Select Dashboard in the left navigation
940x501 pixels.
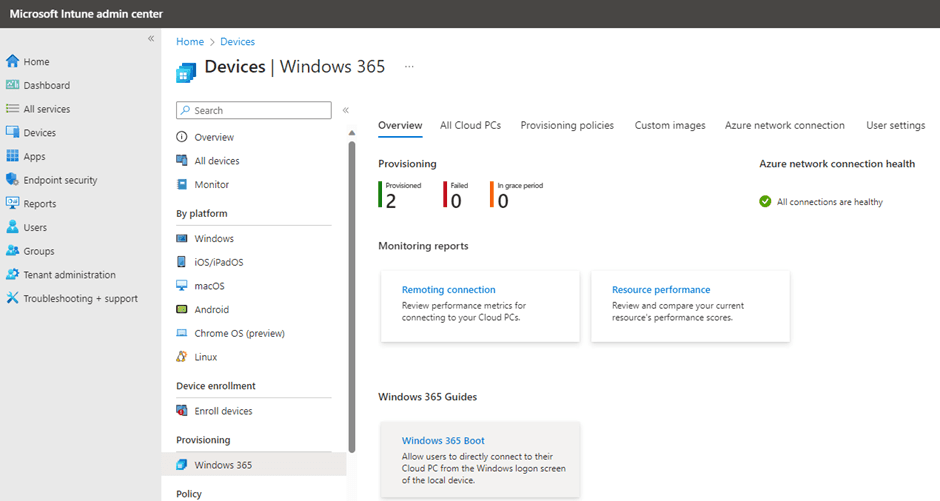tap(47, 85)
